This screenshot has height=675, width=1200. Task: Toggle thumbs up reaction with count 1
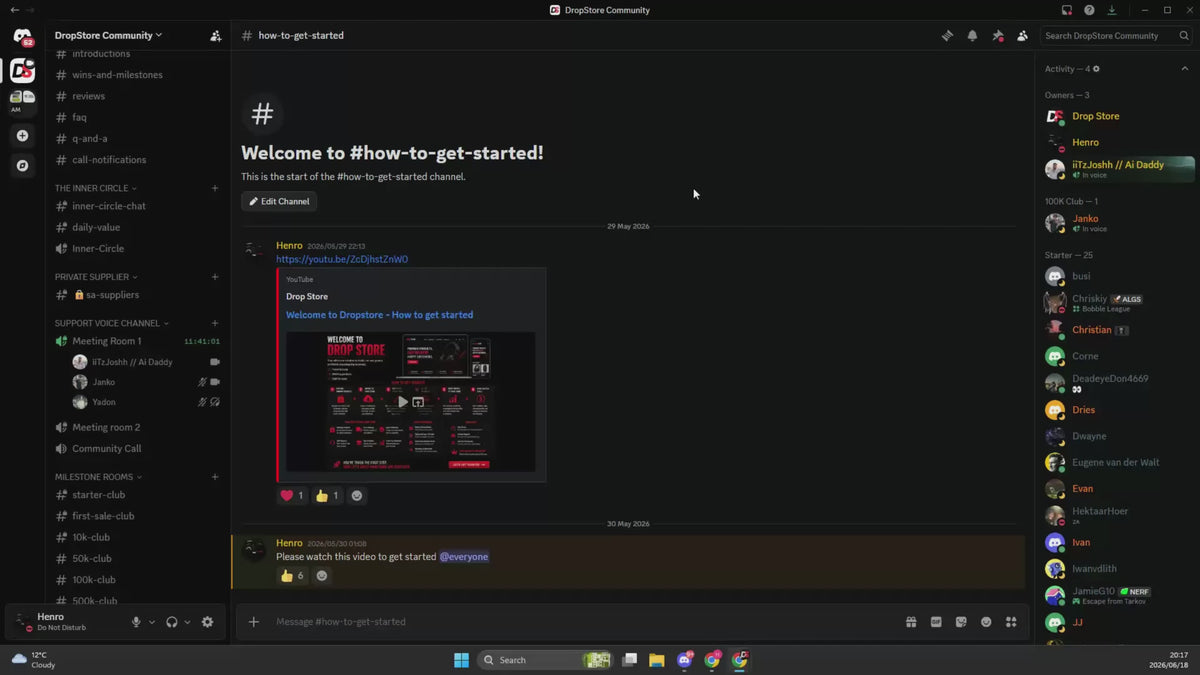point(327,495)
